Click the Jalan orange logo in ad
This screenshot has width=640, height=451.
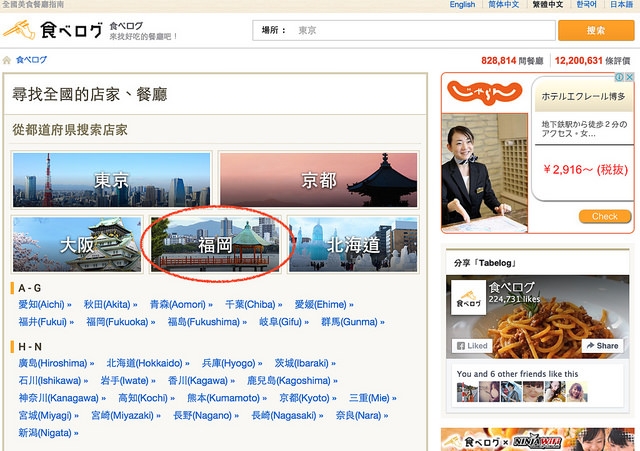(x=484, y=93)
